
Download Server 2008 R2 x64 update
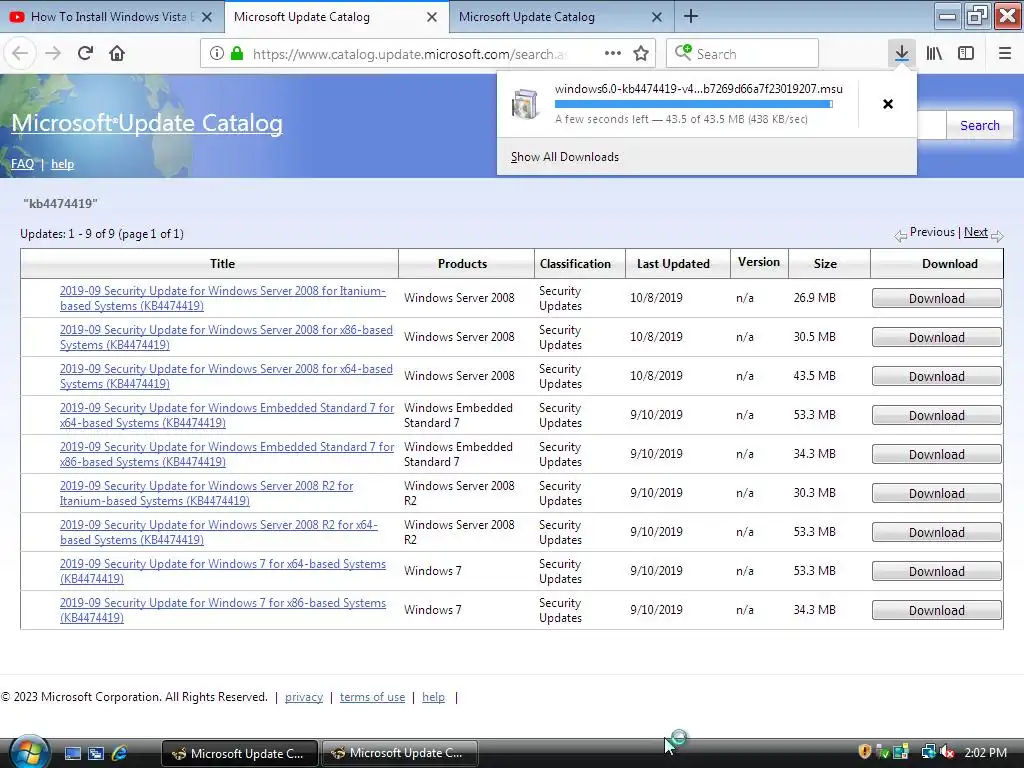pos(936,532)
